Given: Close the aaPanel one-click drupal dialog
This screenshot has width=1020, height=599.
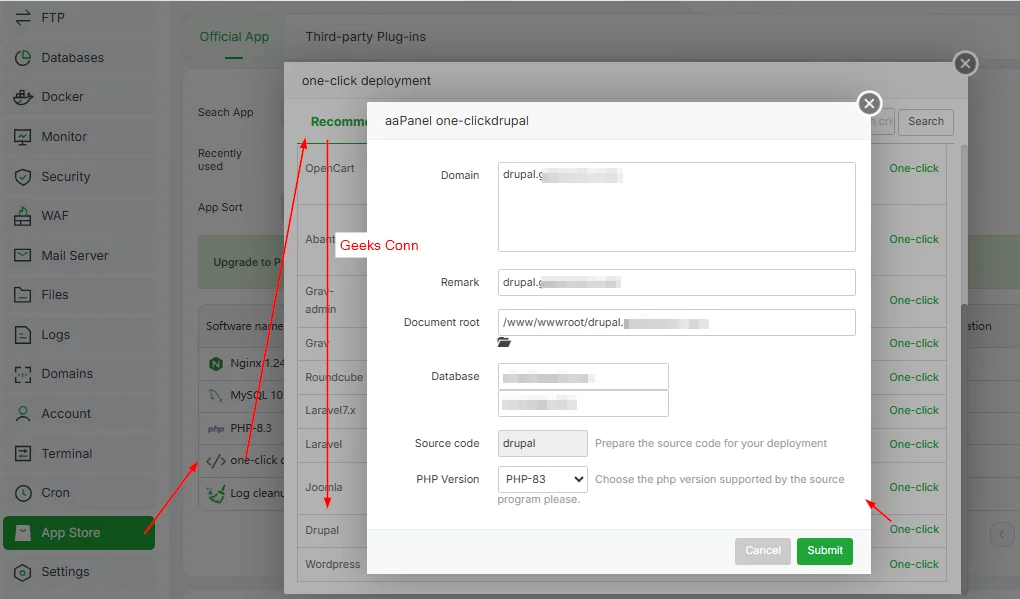Looking at the screenshot, I should pos(869,103).
